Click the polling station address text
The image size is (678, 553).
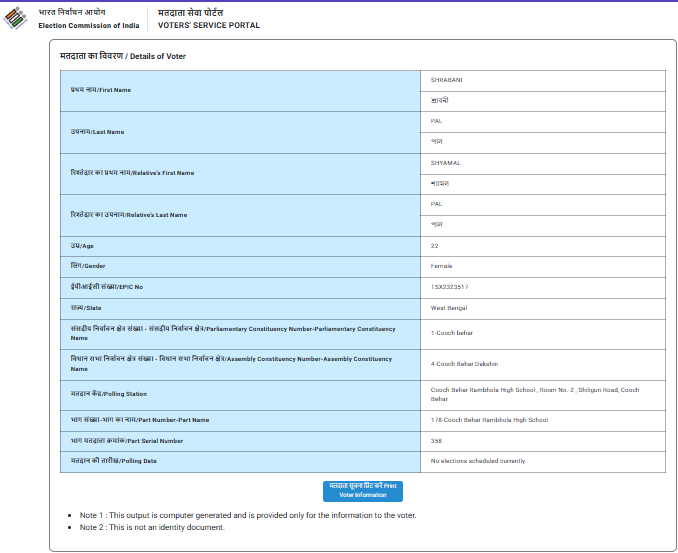point(534,394)
